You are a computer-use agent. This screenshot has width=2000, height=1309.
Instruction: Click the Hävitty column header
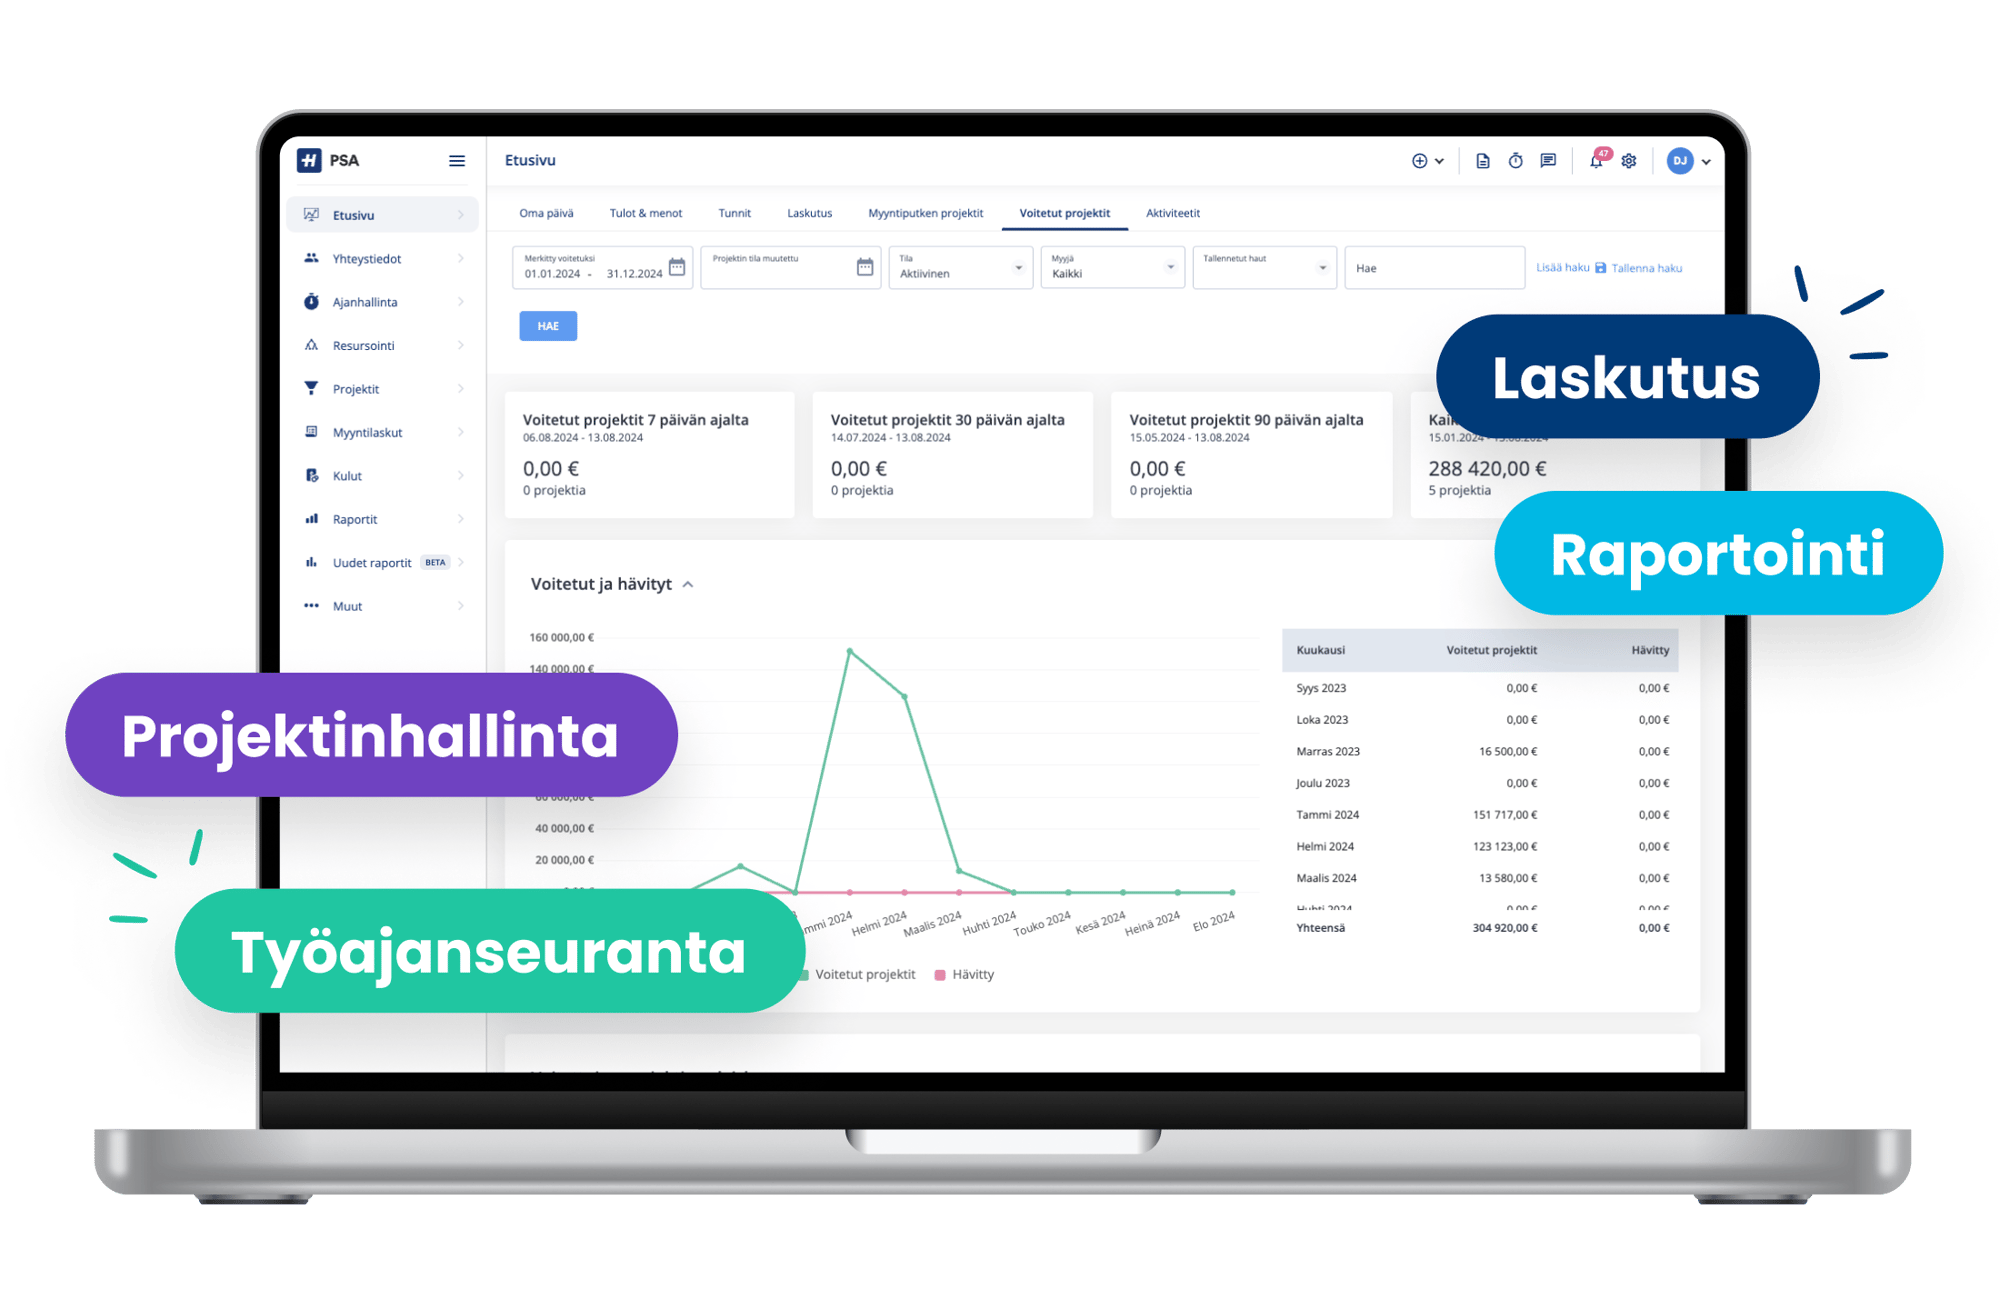point(1650,650)
